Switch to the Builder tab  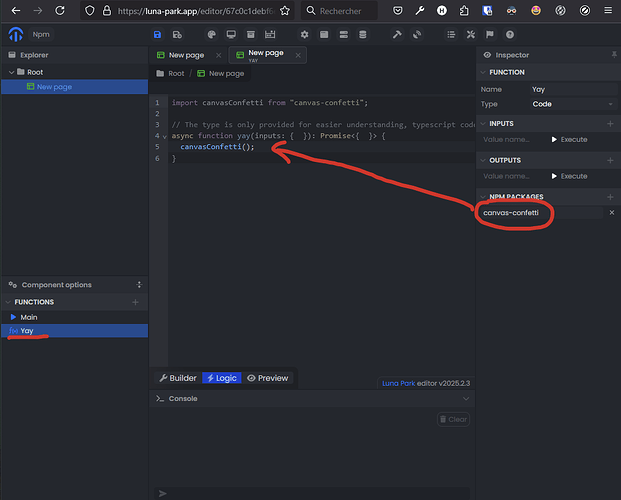click(177, 378)
